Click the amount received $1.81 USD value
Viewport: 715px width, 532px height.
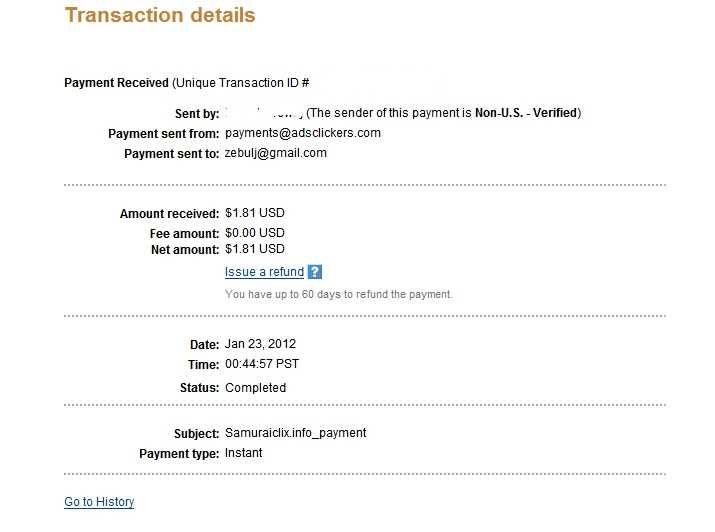[x=254, y=213]
